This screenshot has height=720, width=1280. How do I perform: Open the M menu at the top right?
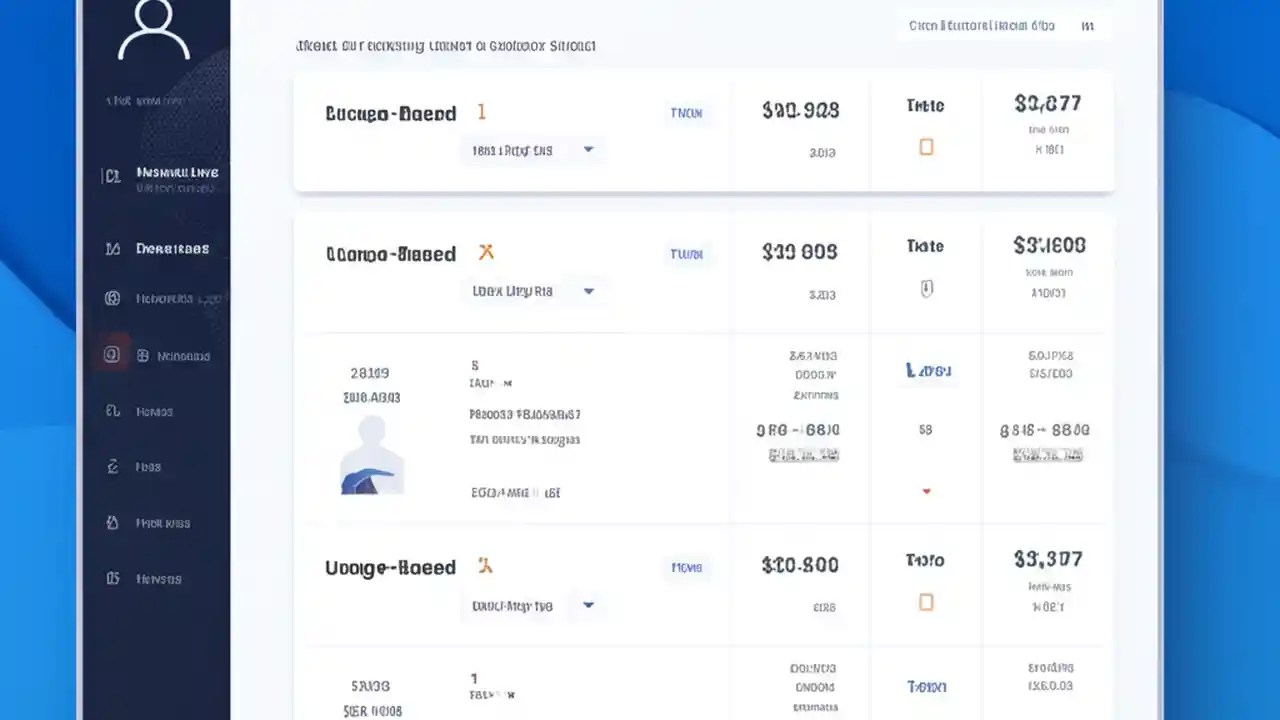click(1088, 26)
